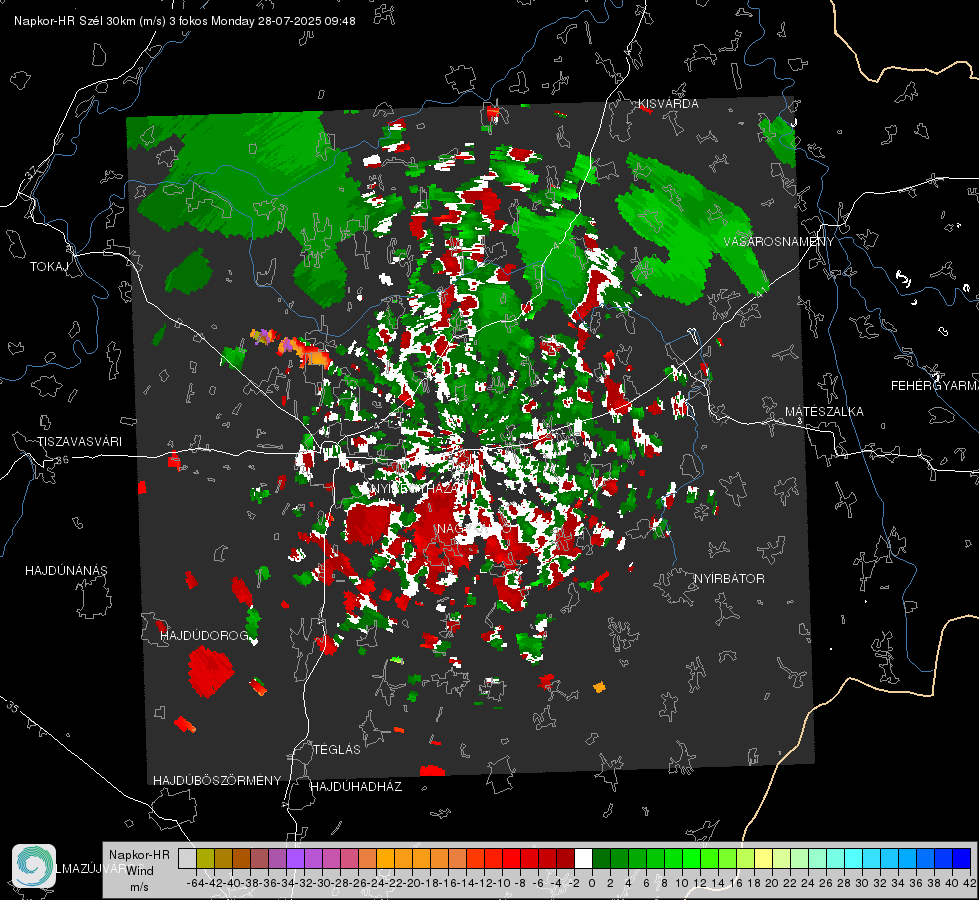
Task: Select the HAJDÚHADHÁZ label
Action: (356, 786)
